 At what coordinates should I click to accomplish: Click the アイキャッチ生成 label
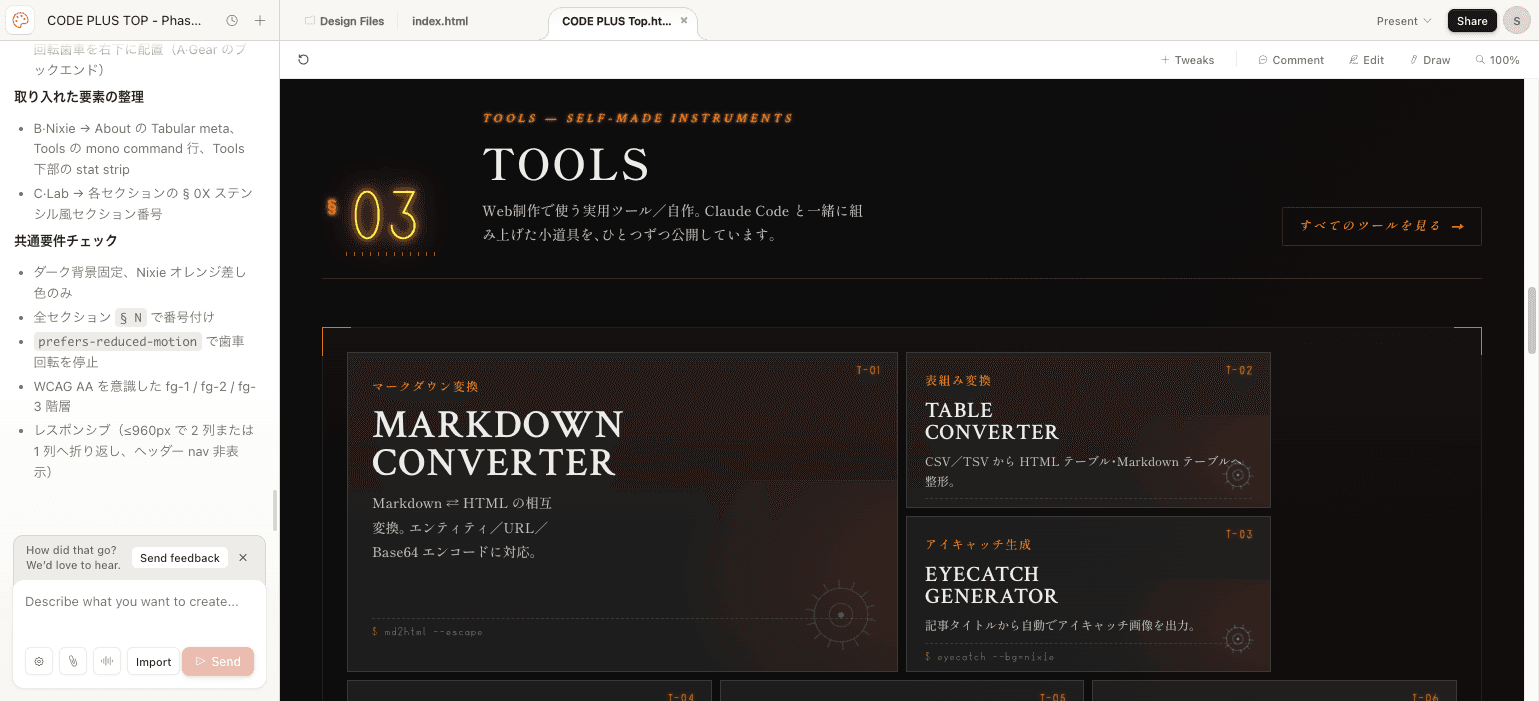tap(978, 545)
